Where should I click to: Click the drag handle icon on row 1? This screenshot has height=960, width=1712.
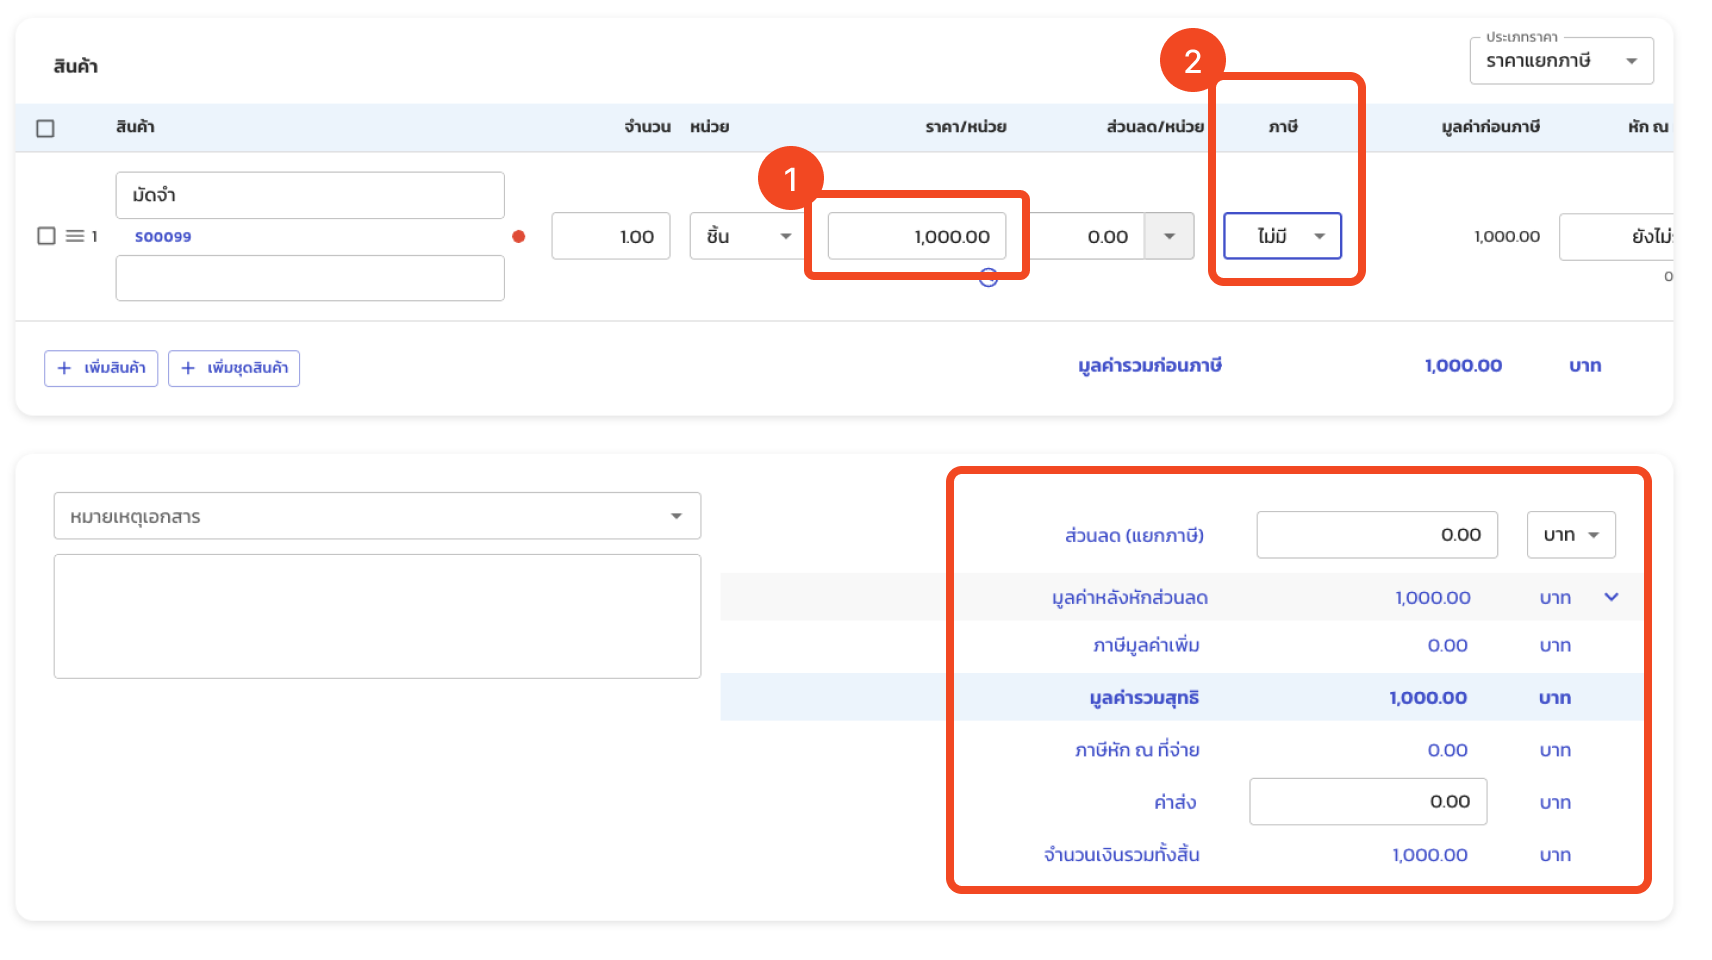tap(75, 236)
